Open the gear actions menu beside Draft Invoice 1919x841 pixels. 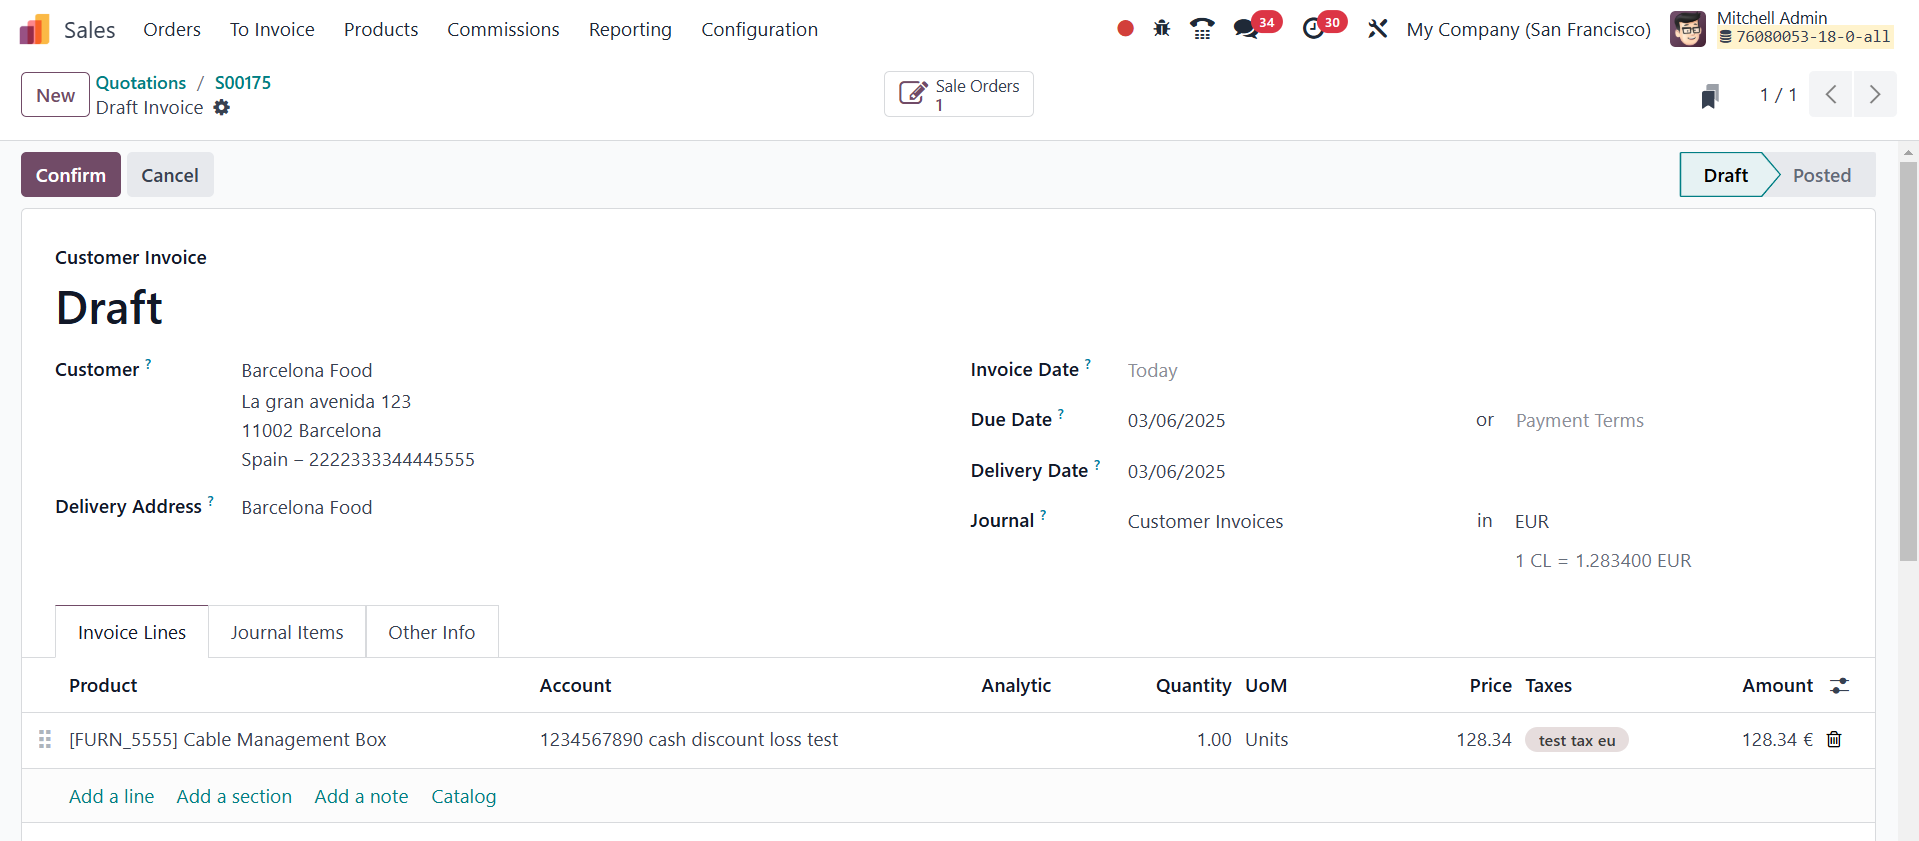click(222, 108)
